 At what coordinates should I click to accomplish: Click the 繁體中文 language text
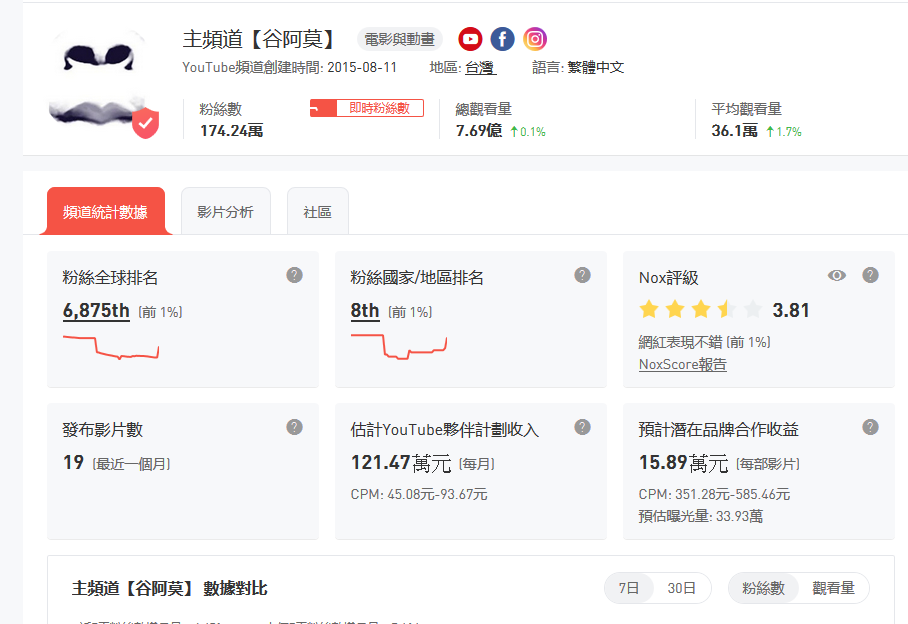pyautogui.click(x=596, y=68)
